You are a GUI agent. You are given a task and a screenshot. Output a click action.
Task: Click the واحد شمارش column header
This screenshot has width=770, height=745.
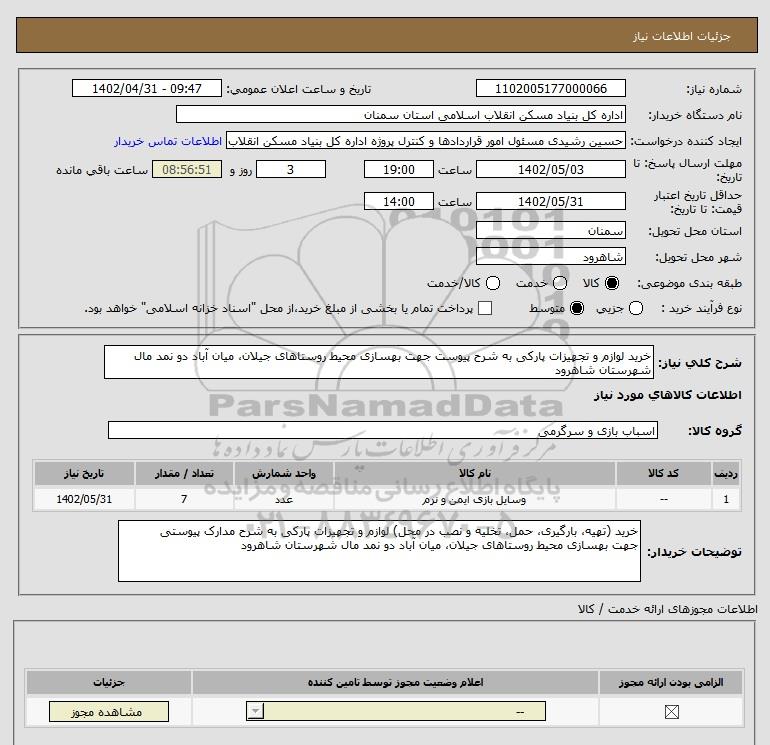tap(284, 473)
